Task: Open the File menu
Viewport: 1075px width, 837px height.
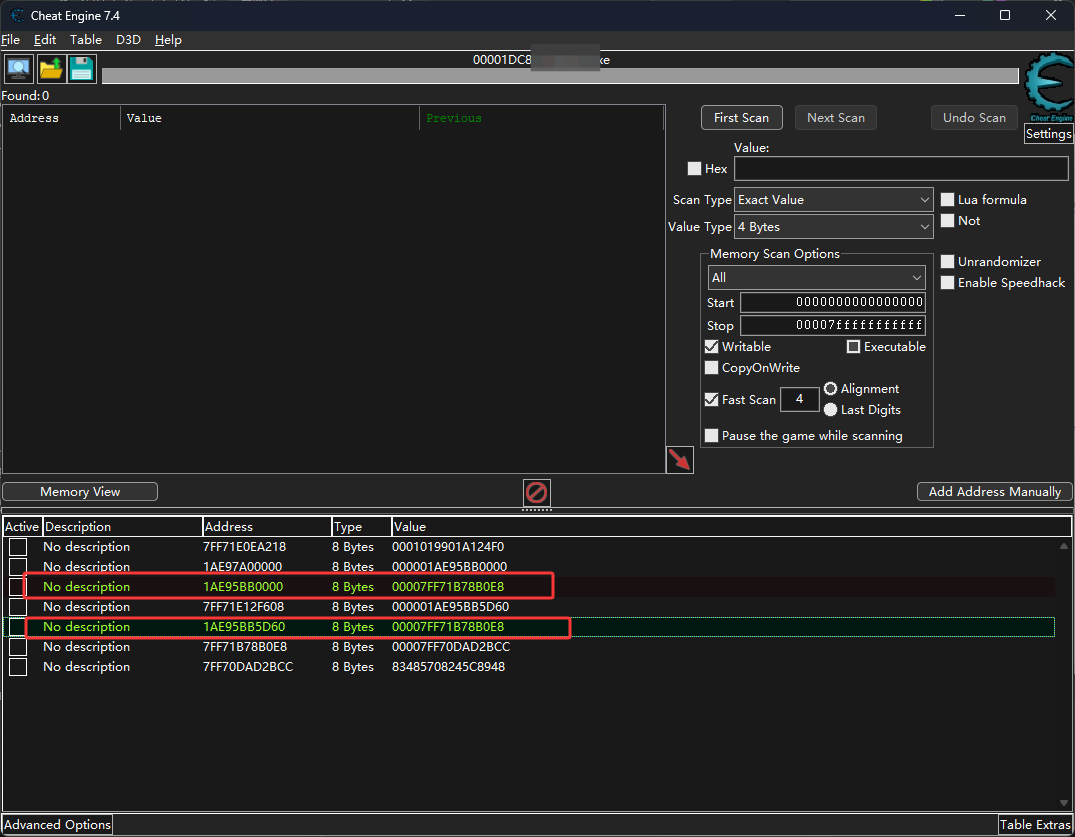Action: coord(11,40)
